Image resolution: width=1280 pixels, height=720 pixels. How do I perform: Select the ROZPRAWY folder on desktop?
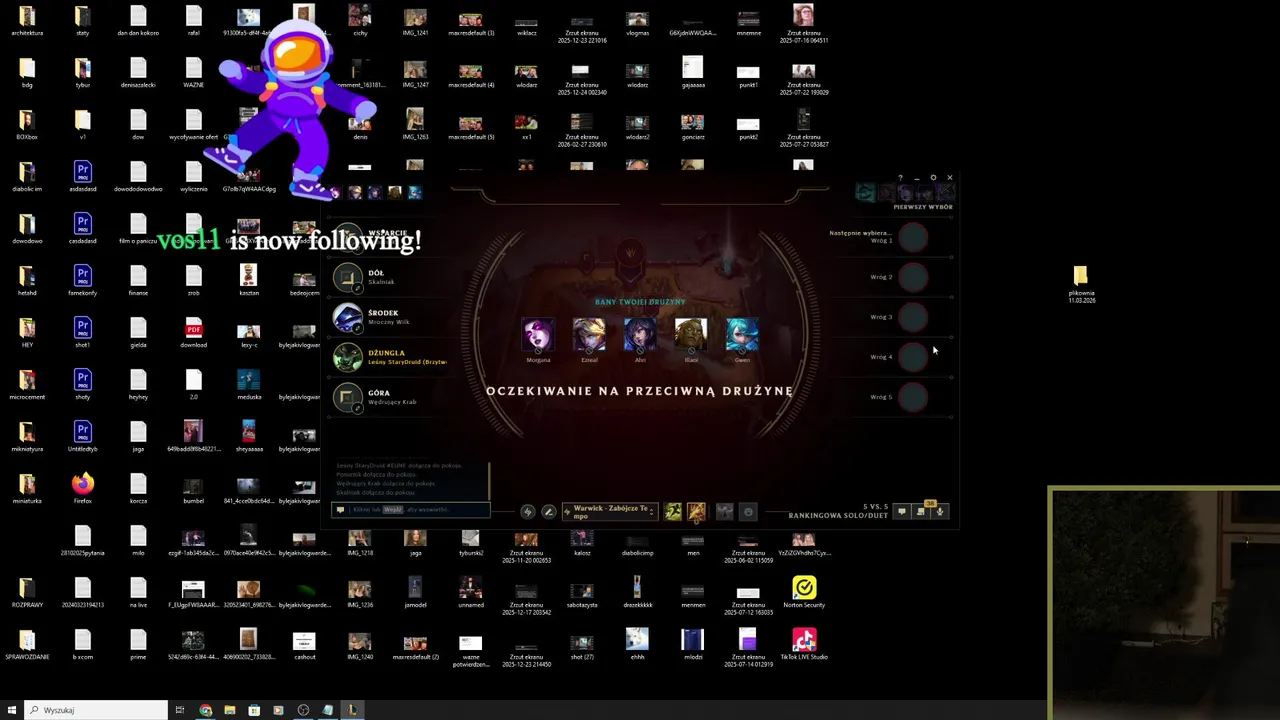(27, 592)
